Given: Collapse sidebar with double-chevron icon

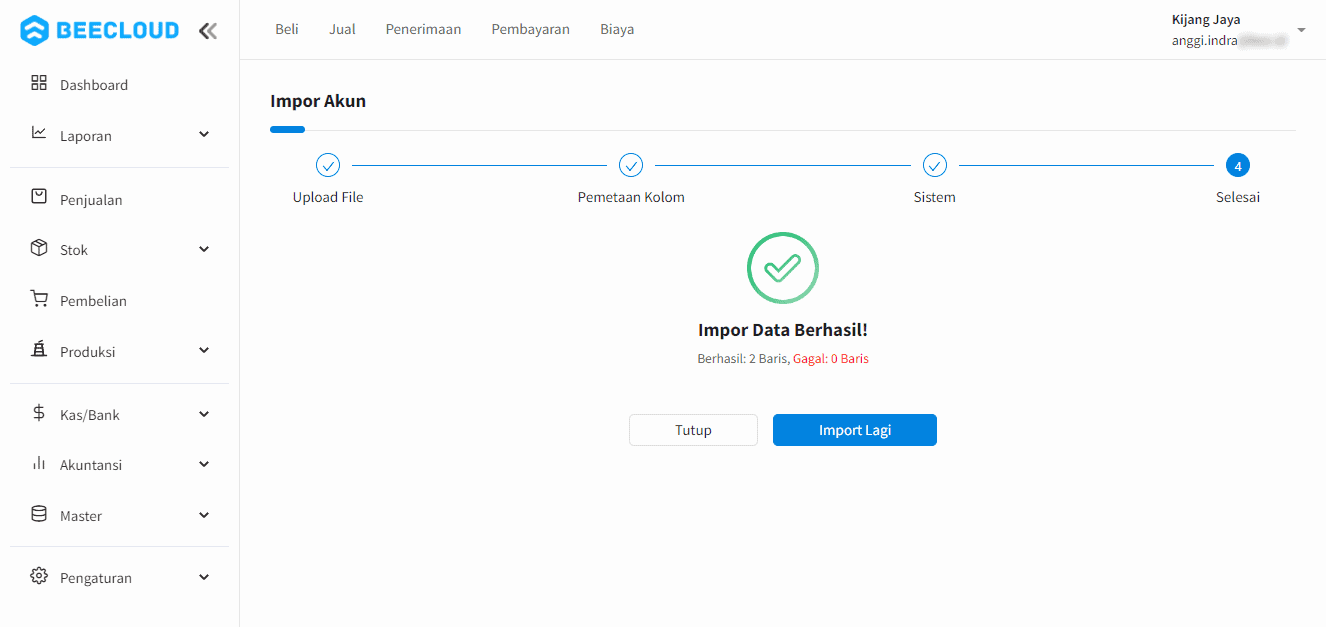Looking at the screenshot, I should pos(207,31).
